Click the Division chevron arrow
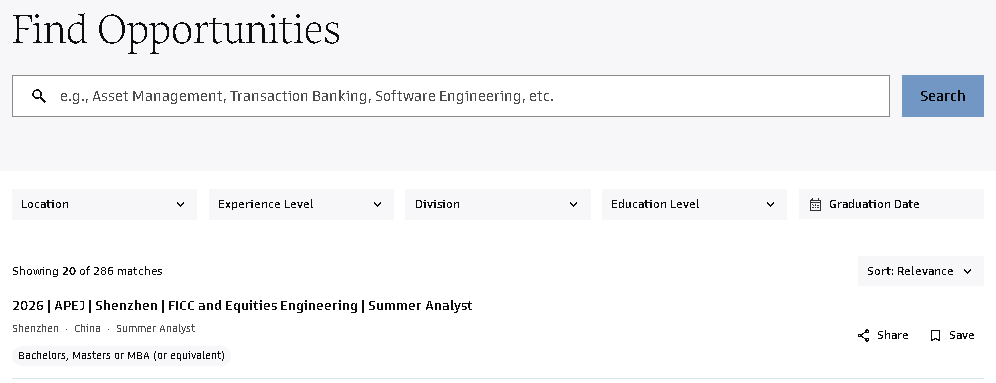Image resolution: width=996 pixels, height=383 pixels. click(x=574, y=205)
